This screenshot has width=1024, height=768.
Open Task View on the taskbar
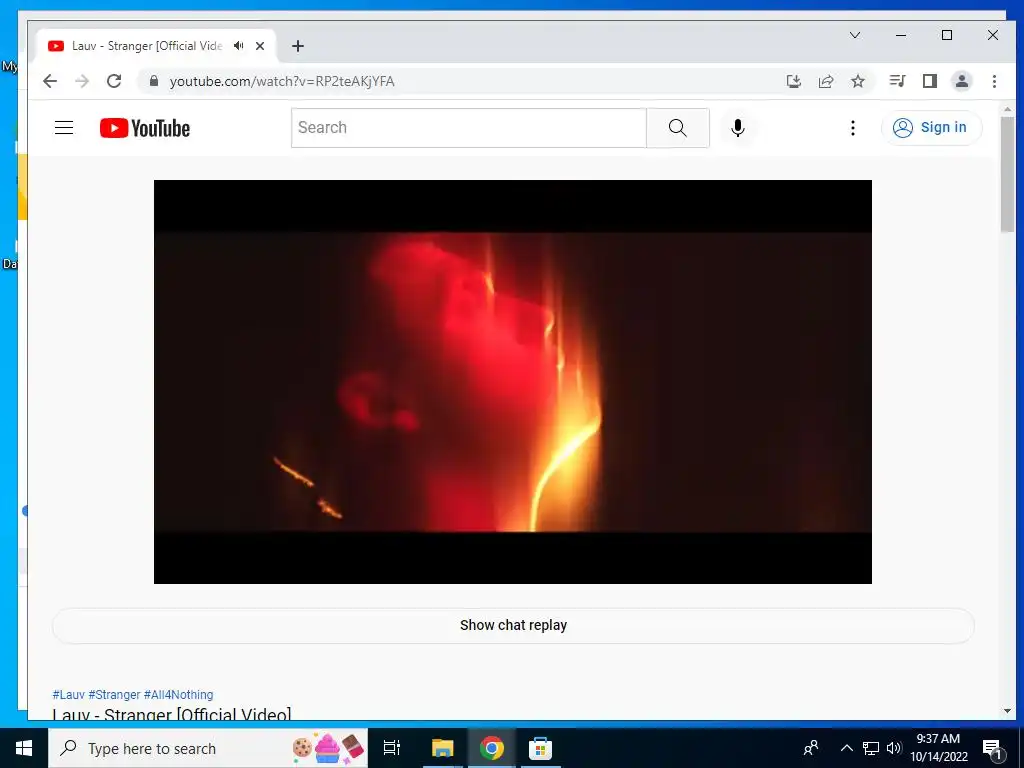click(x=392, y=748)
